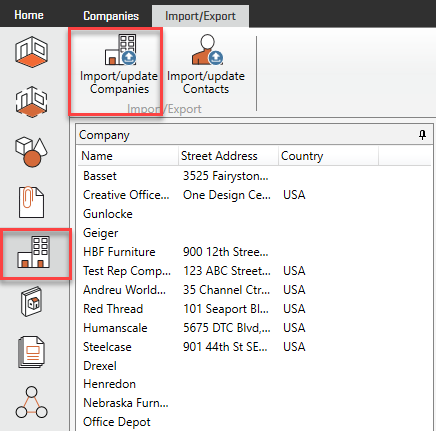Click the top 3D room sidebar icon
The width and height of the screenshot is (436, 431).
pos(31,52)
